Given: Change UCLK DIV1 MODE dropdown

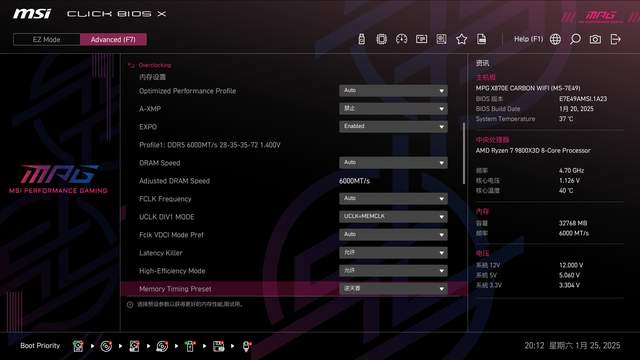Looking at the screenshot, I should coord(393,216).
